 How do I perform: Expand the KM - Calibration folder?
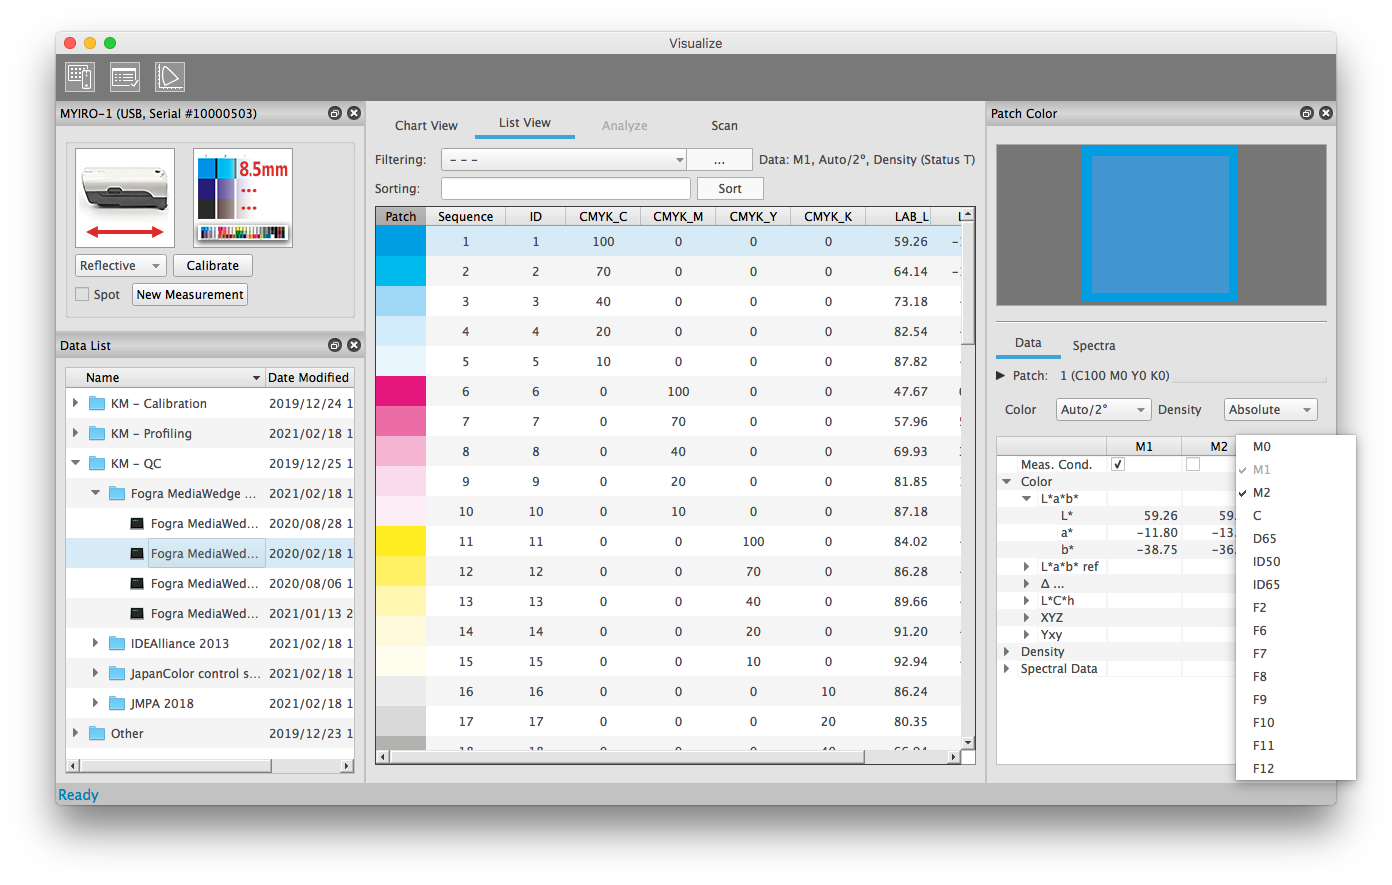click(76, 403)
